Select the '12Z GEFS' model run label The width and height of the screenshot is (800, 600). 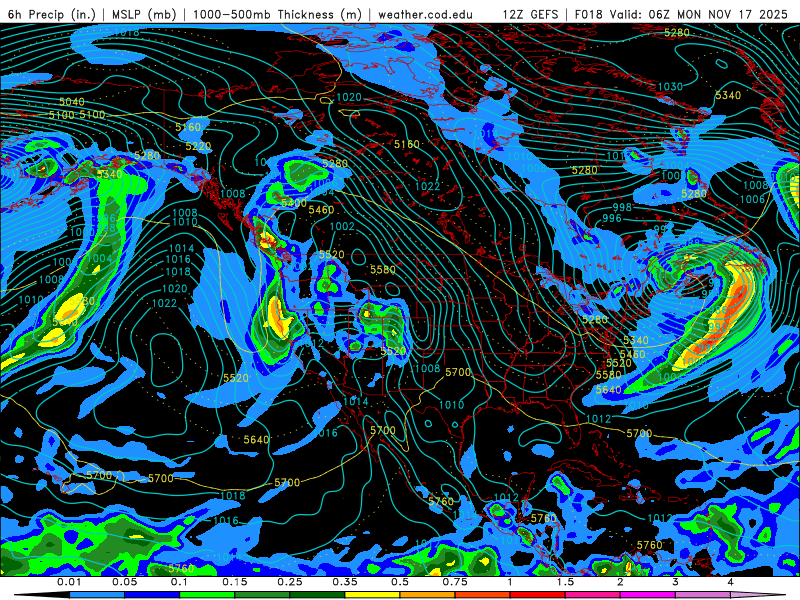pyautogui.click(x=530, y=14)
